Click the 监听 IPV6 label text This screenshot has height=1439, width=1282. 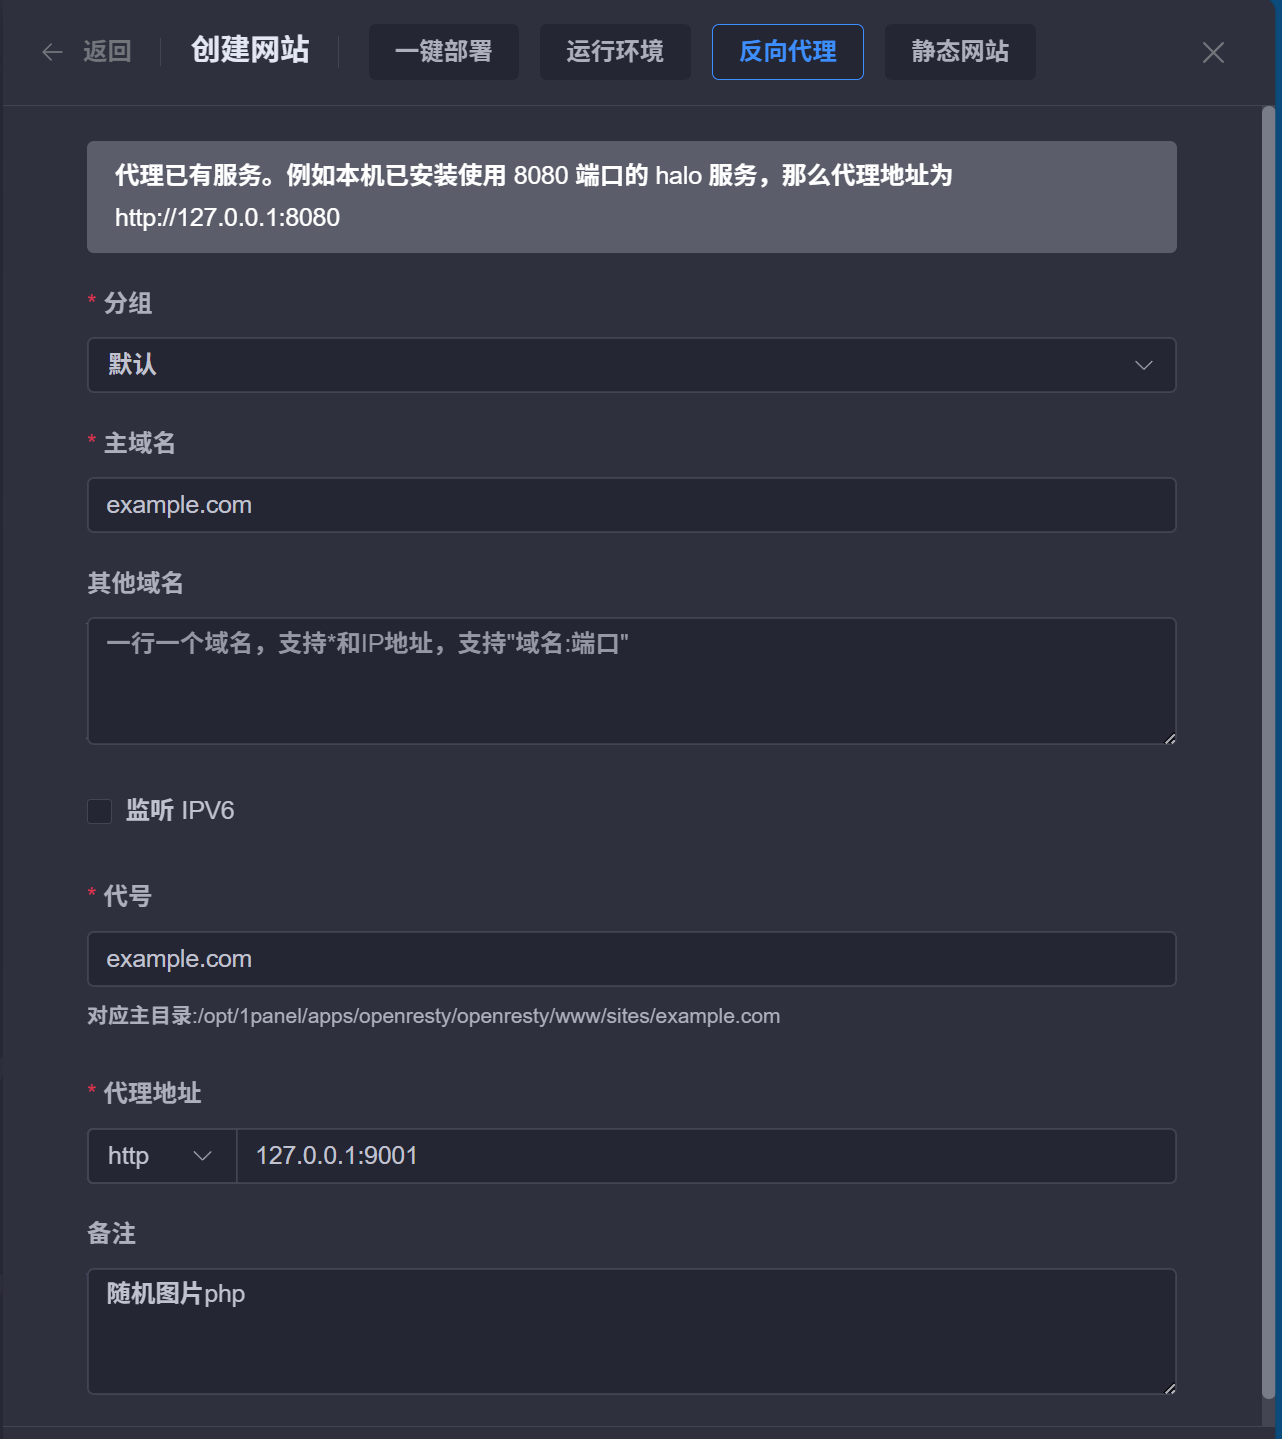coord(180,811)
